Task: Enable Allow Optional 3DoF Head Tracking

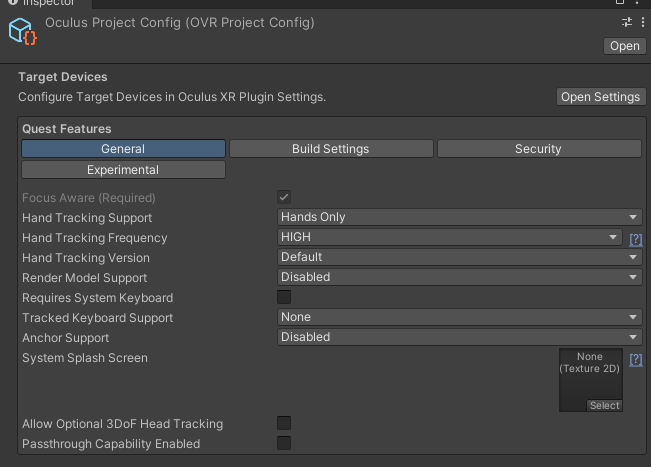Action: tap(284, 423)
